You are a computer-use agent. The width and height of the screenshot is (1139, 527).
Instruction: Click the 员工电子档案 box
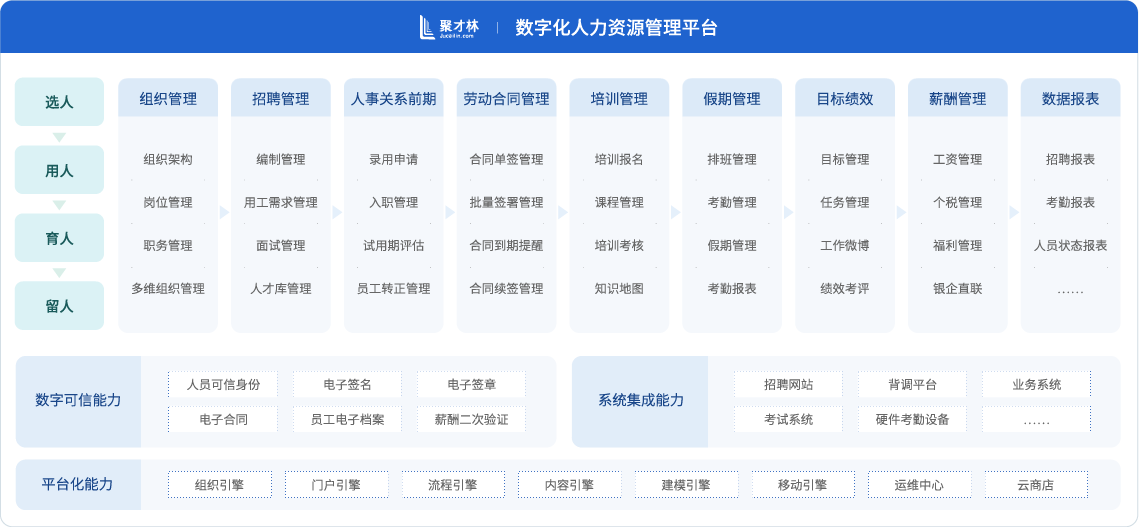click(347, 419)
